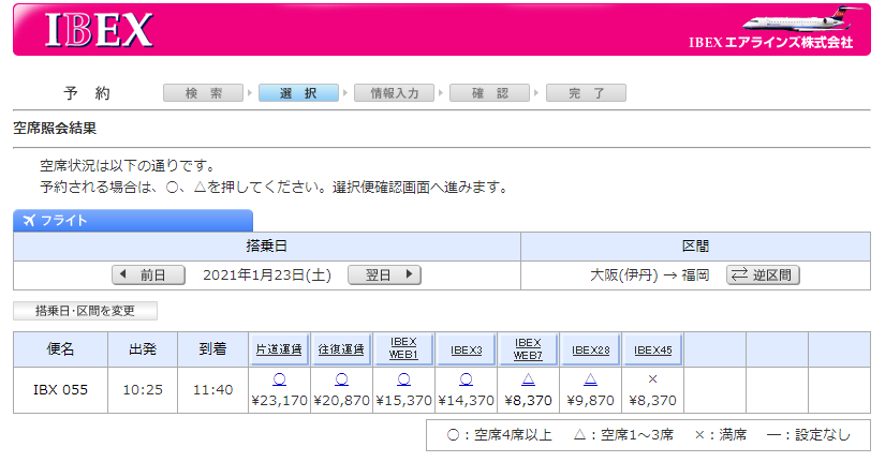Click the date 2021年1月23日(土)

(267, 275)
